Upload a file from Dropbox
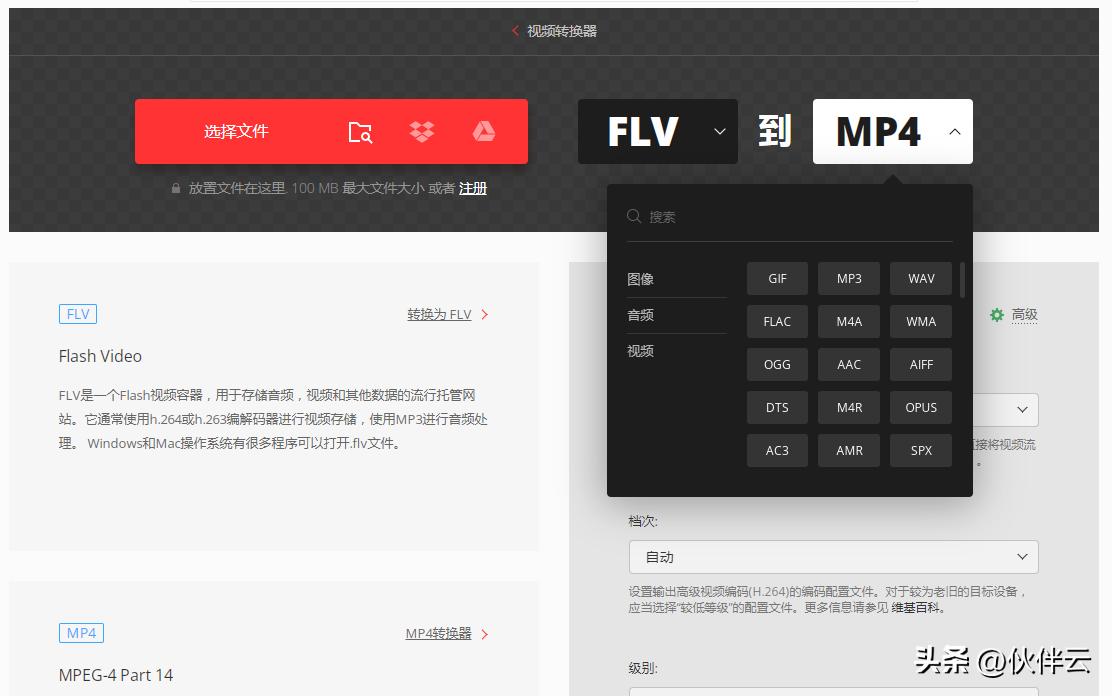The image size is (1112, 696). pos(421,130)
